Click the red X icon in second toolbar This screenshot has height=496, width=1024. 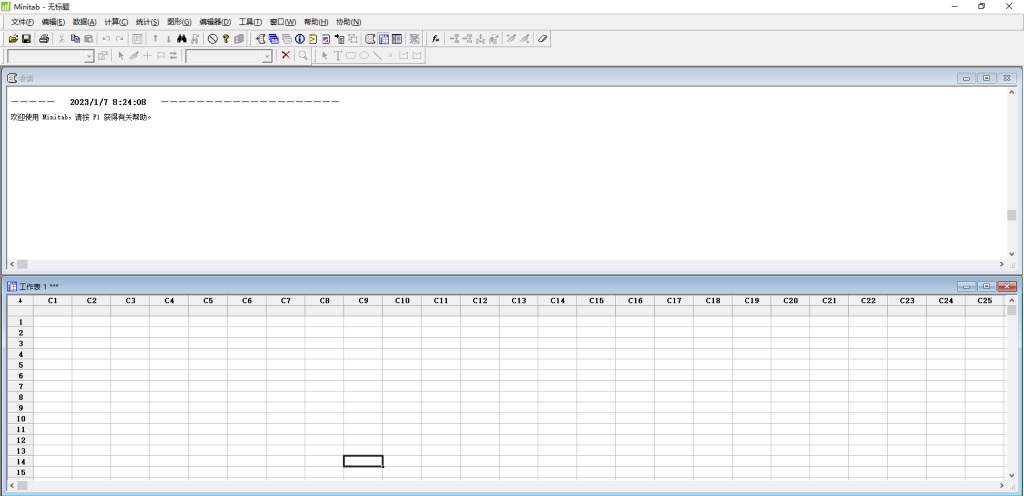(x=286, y=56)
